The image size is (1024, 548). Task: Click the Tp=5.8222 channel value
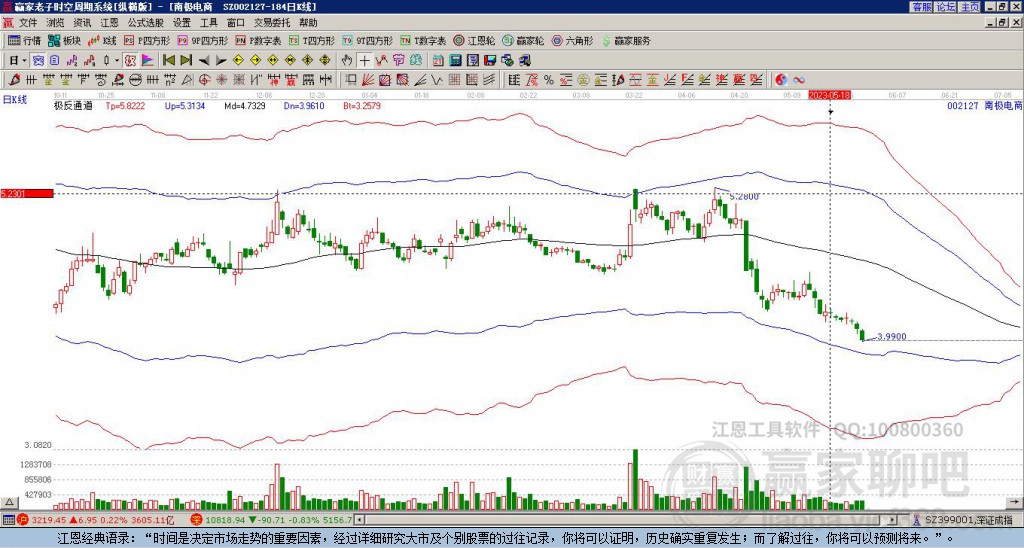click(127, 105)
